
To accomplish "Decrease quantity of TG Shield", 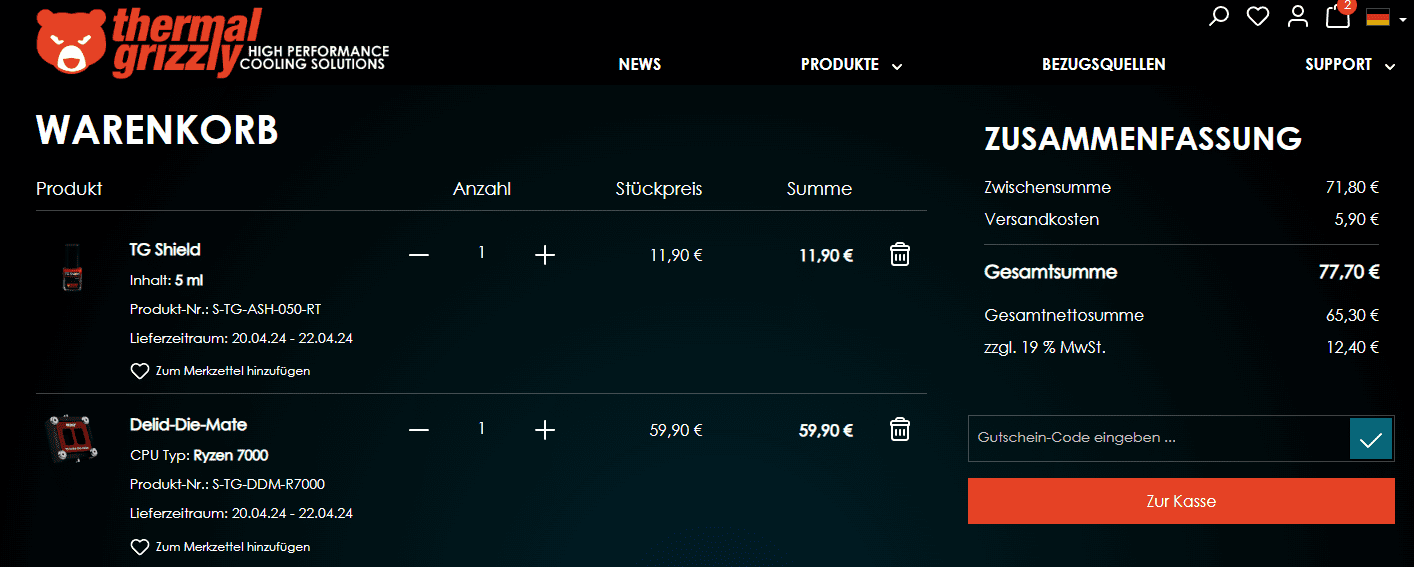I will tap(419, 255).
